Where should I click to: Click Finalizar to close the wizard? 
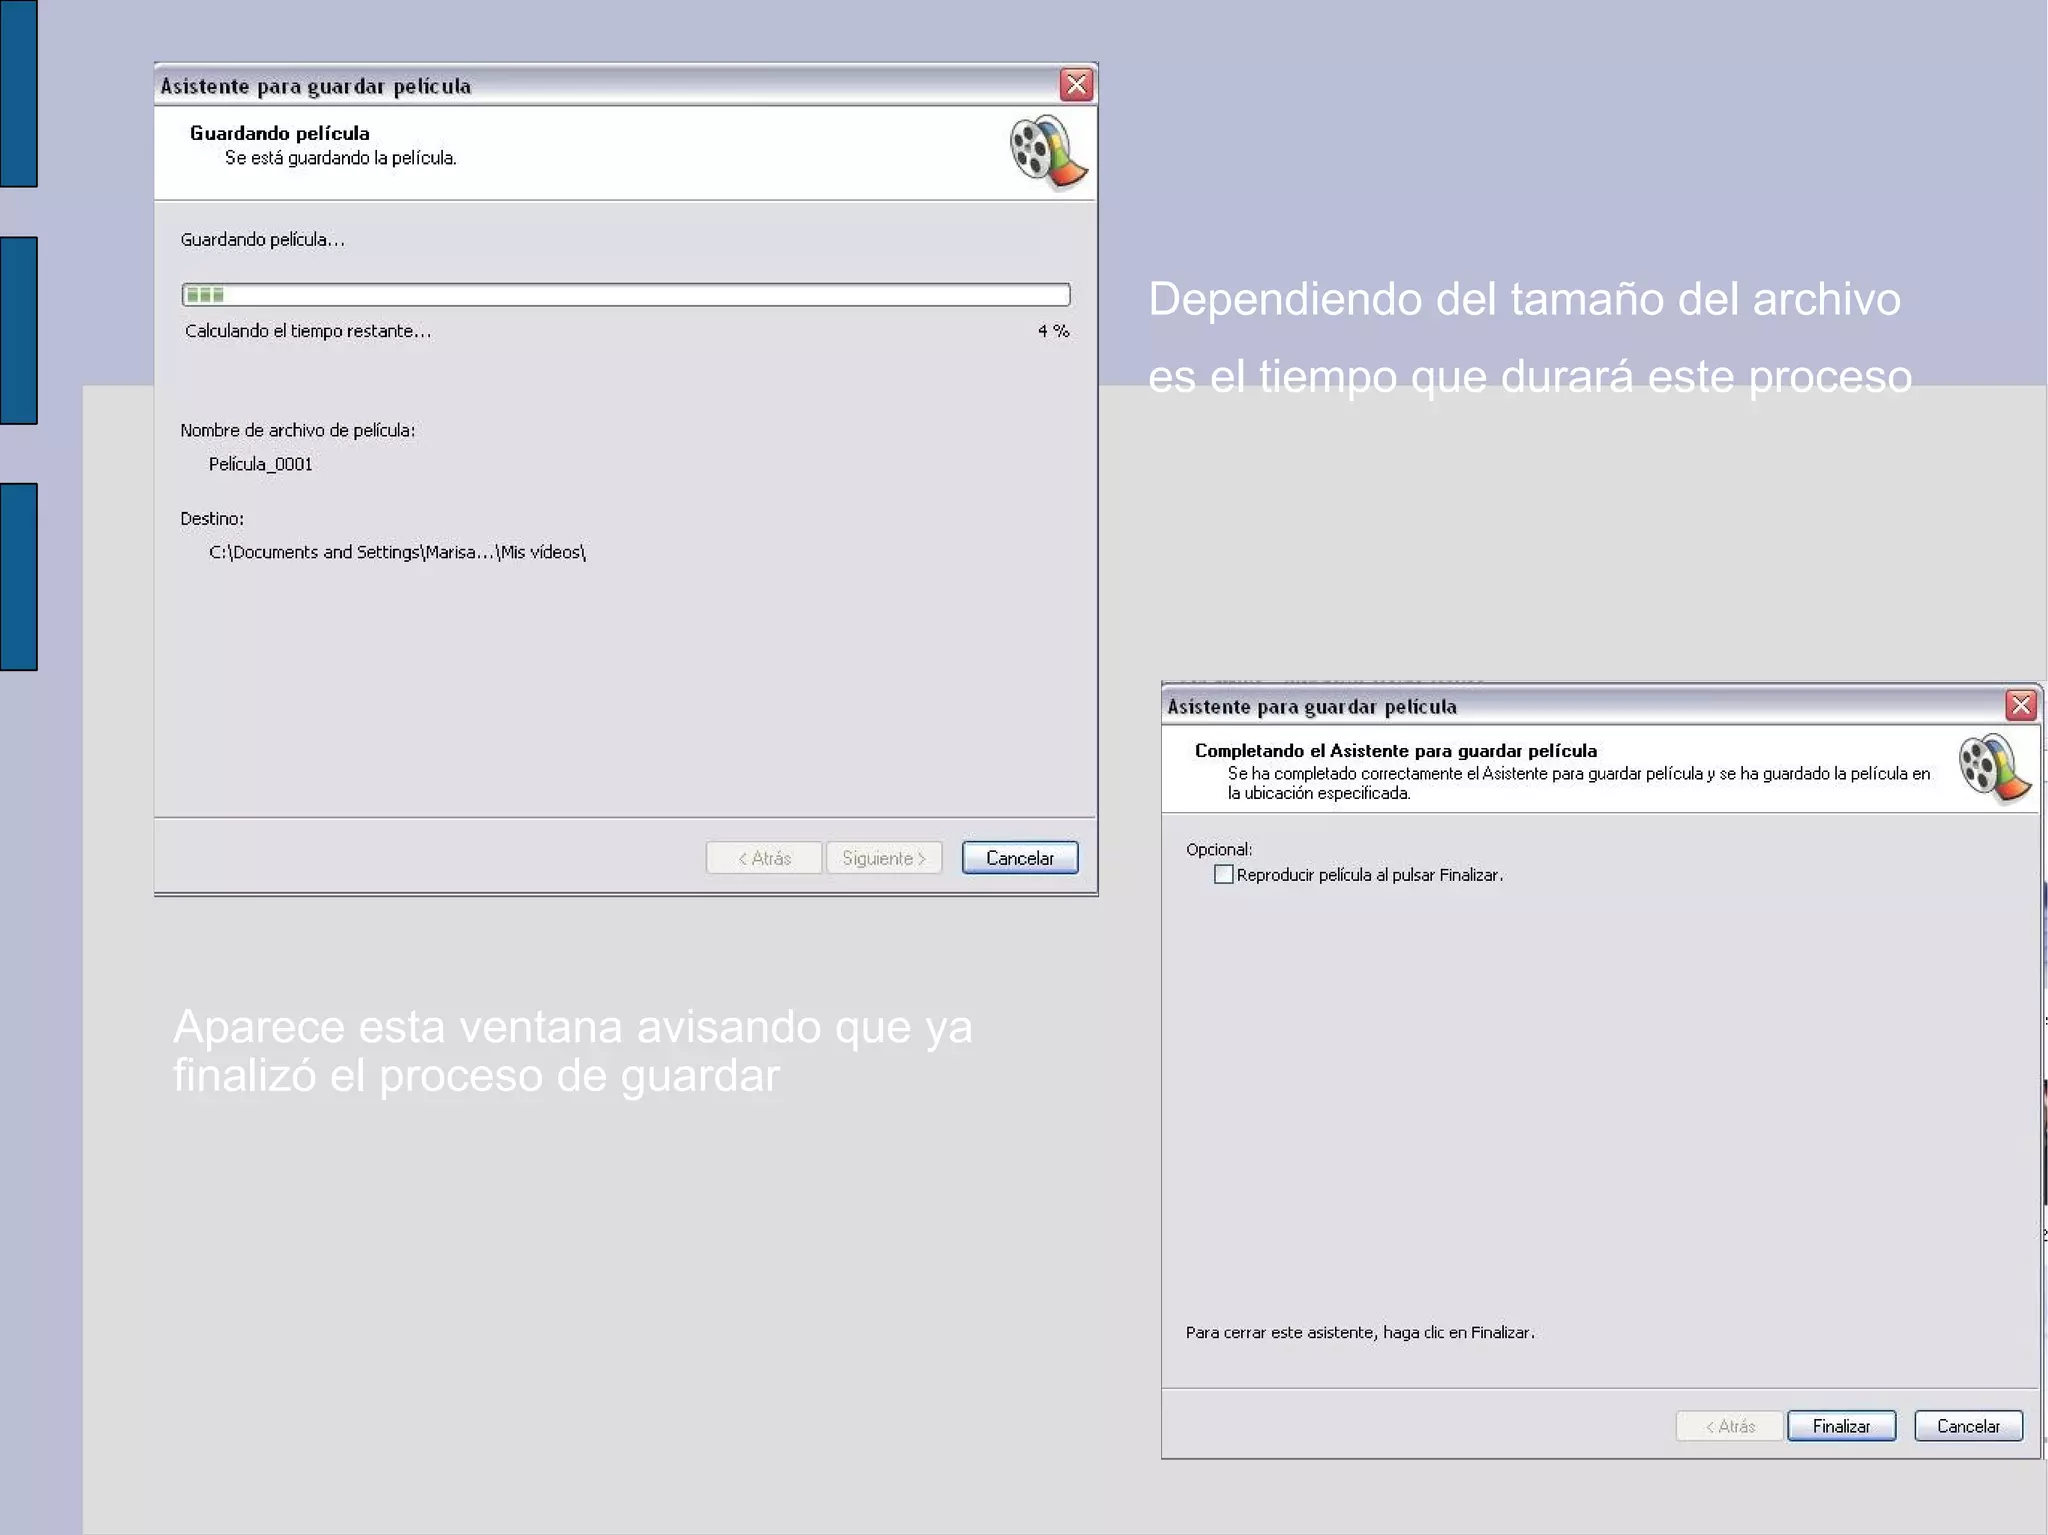tap(1841, 1426)
